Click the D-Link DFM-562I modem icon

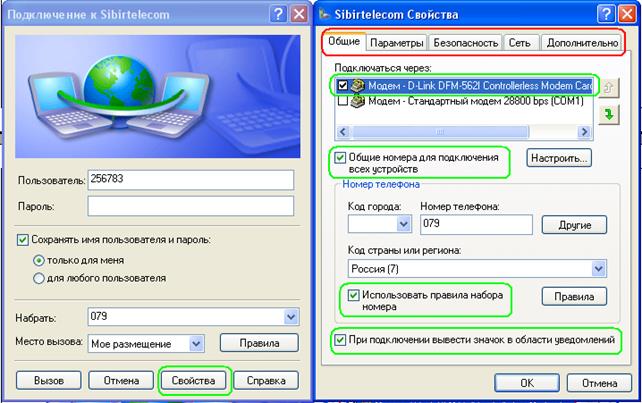pos(357,86)
